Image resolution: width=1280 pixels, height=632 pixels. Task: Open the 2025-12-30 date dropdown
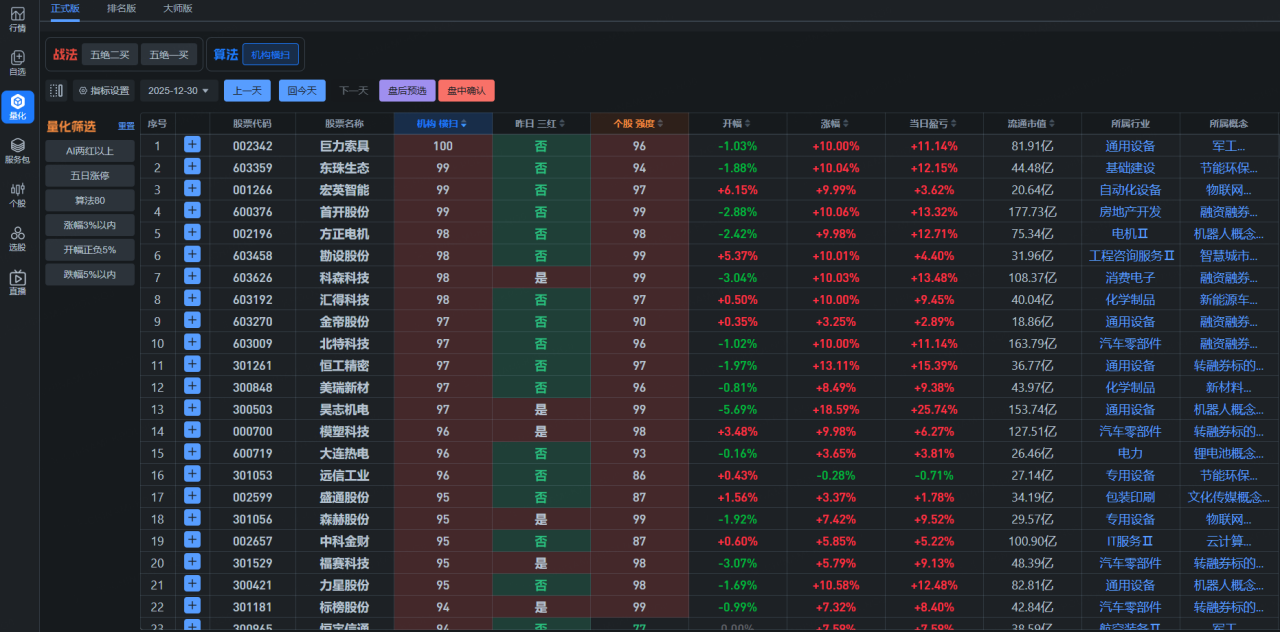179,91
